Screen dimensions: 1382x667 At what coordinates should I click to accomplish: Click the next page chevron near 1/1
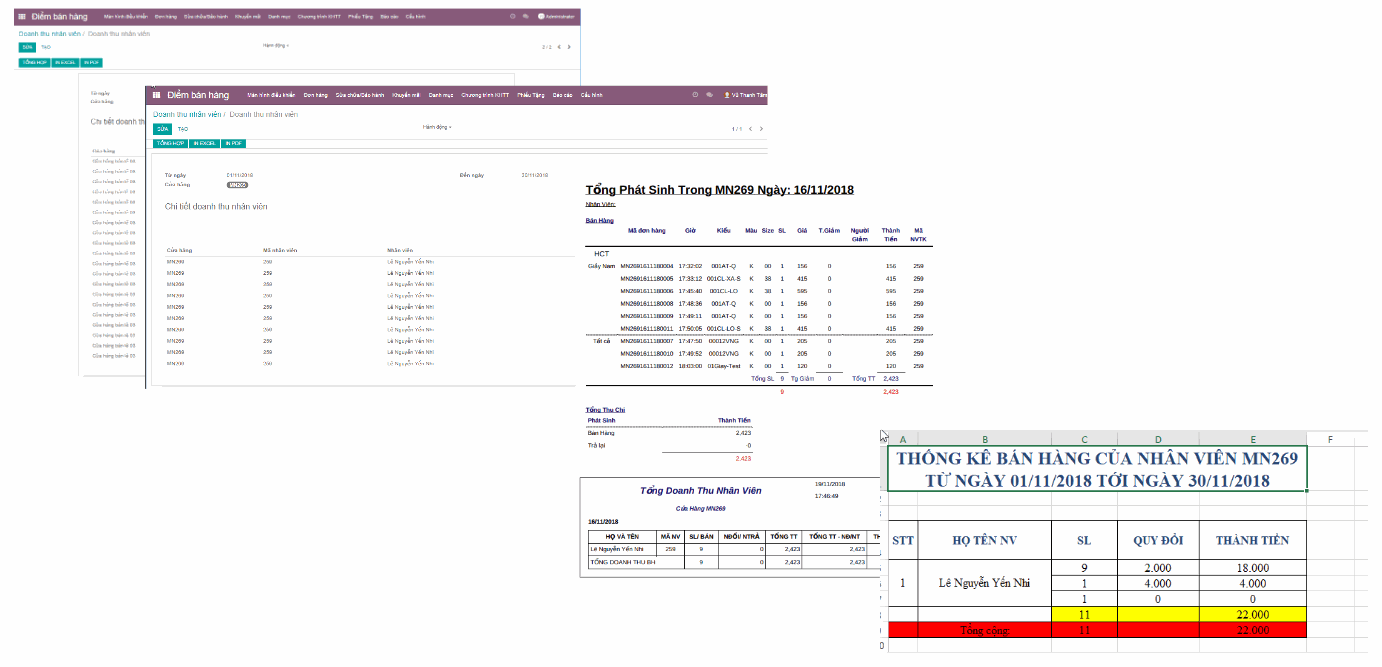(x=762, y=128)
